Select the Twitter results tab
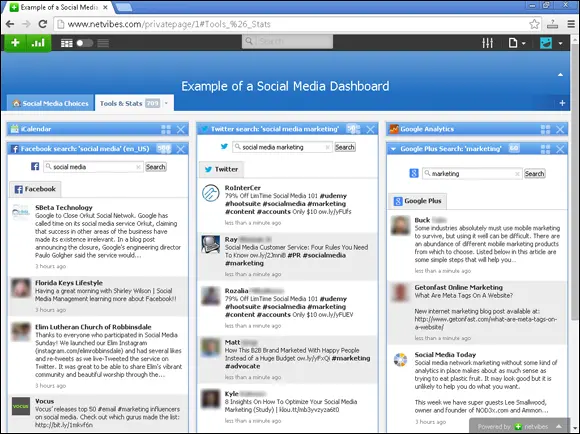 [222, 169]
